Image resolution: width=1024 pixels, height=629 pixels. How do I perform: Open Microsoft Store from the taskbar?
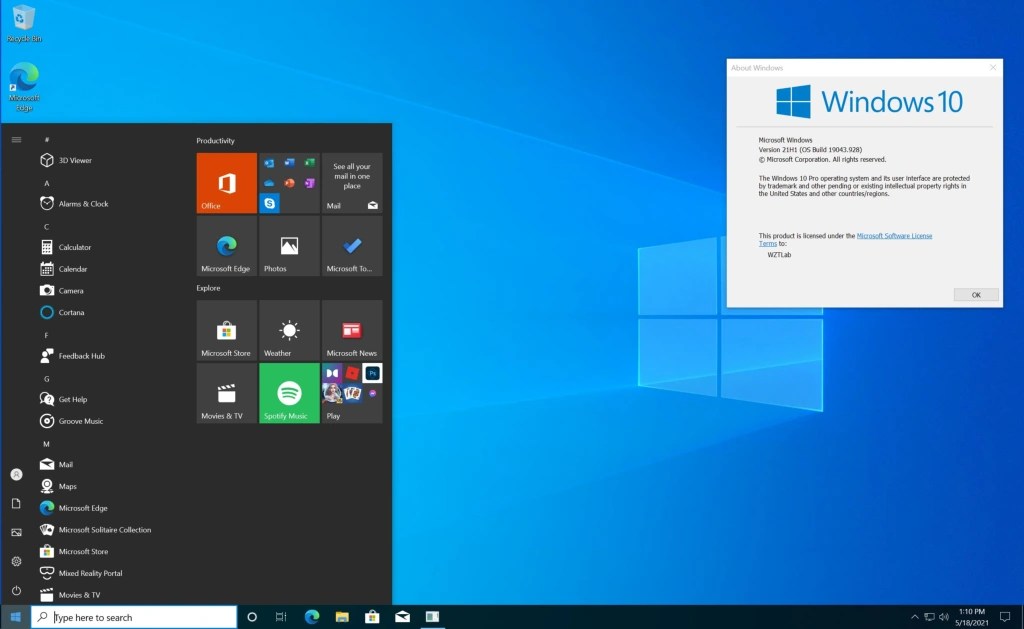372,617
